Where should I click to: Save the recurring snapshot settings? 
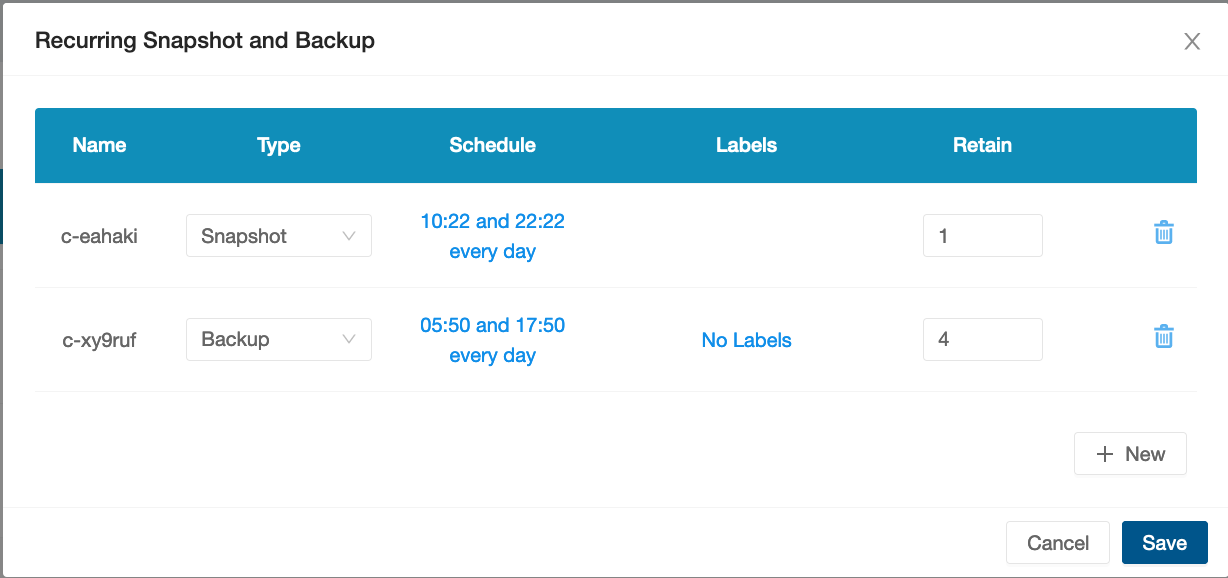click(1164, 542)
